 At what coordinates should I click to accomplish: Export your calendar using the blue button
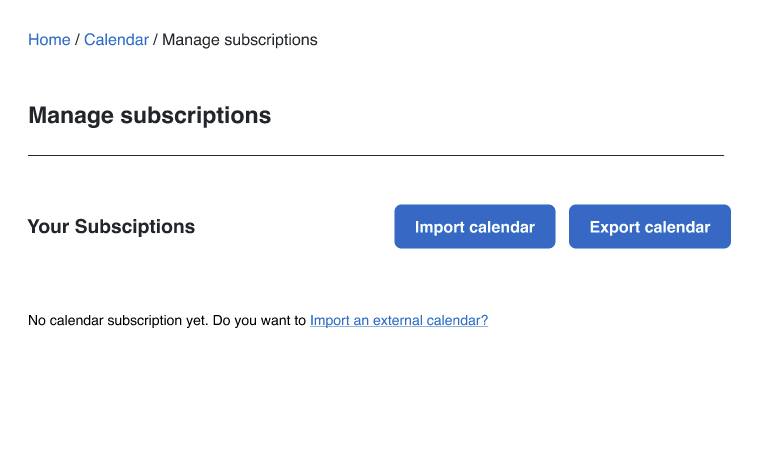650,226
